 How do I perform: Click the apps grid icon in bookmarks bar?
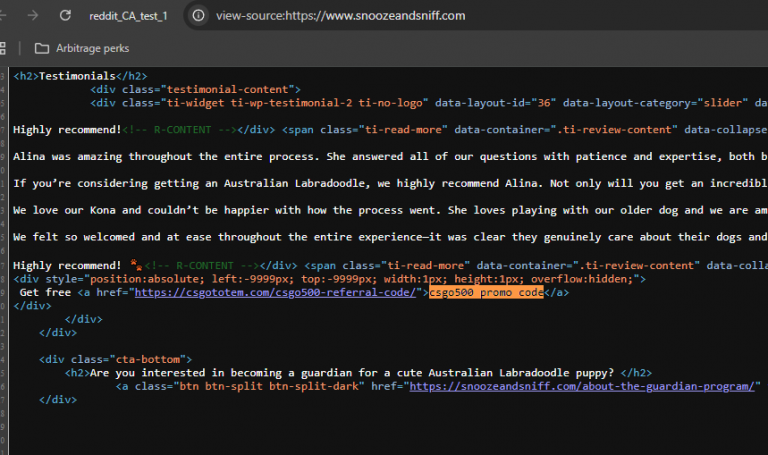tap(2, 48)
